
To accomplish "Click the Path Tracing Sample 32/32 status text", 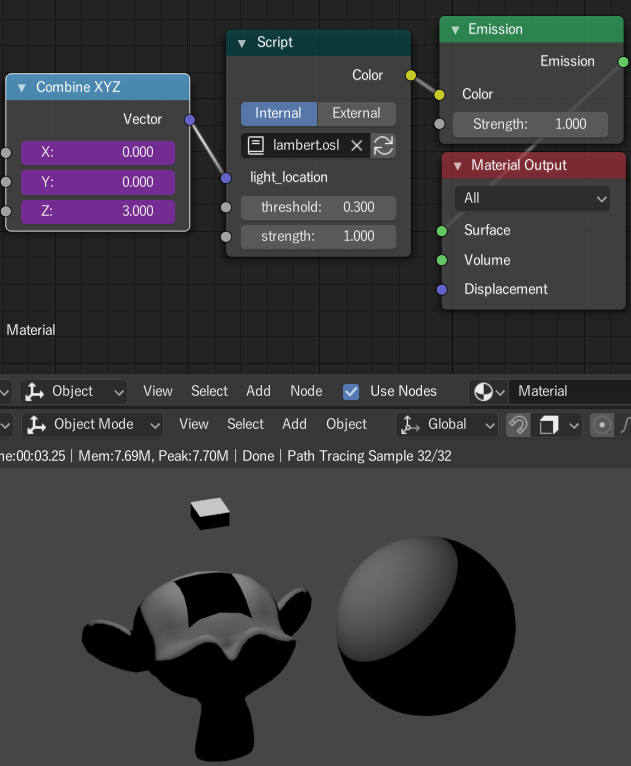I will tap(369, 456).
